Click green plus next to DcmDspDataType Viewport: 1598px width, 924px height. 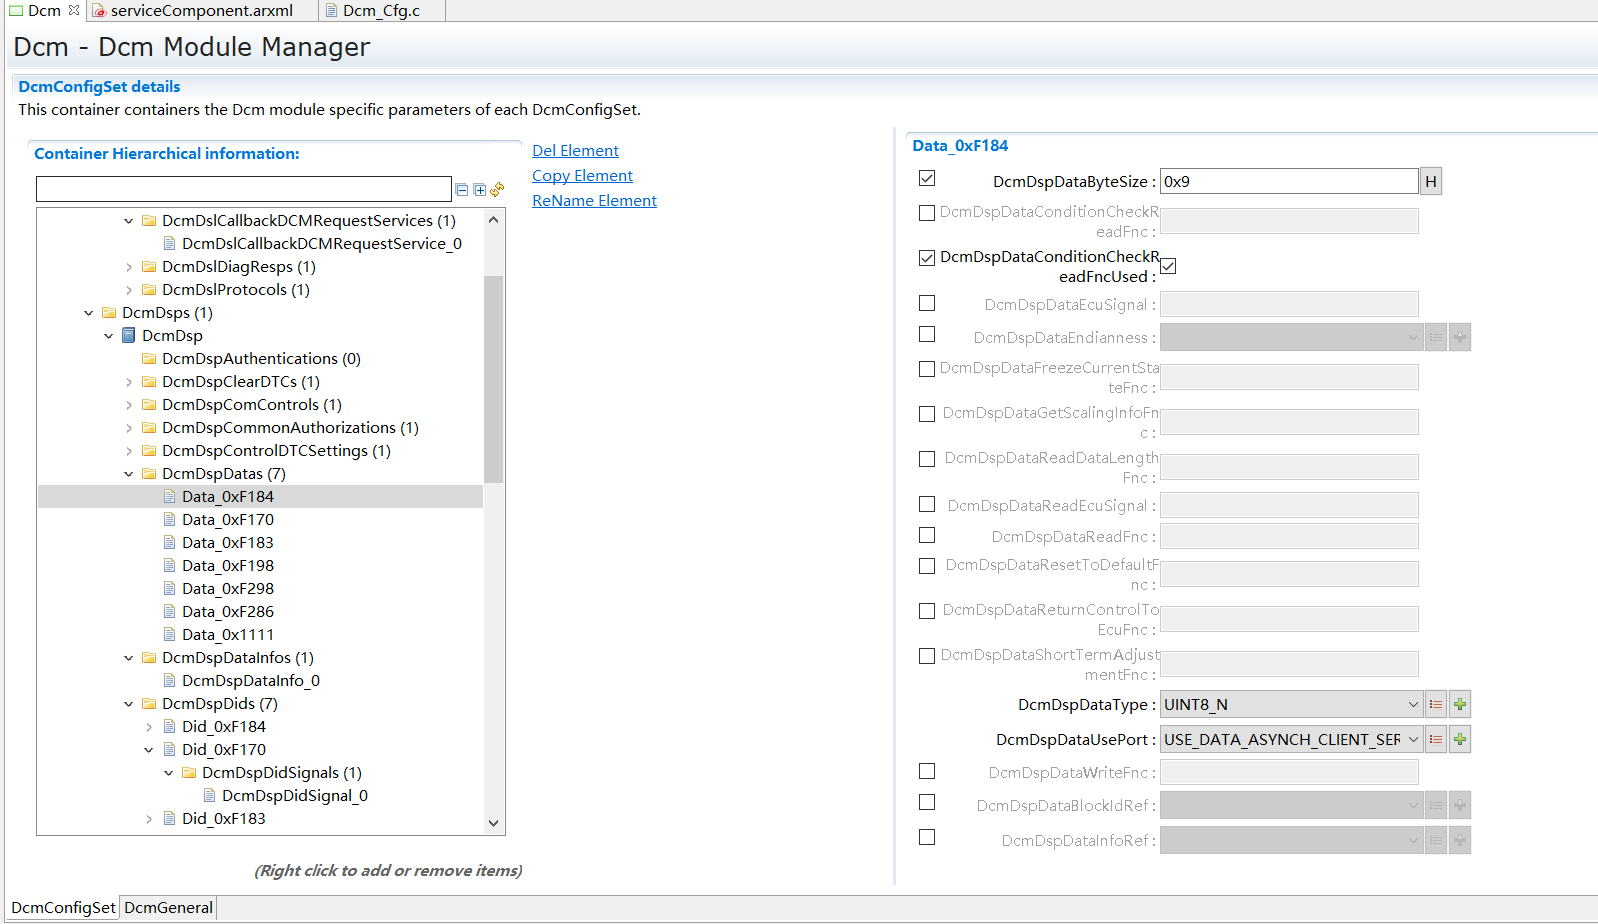[1460, 705]
